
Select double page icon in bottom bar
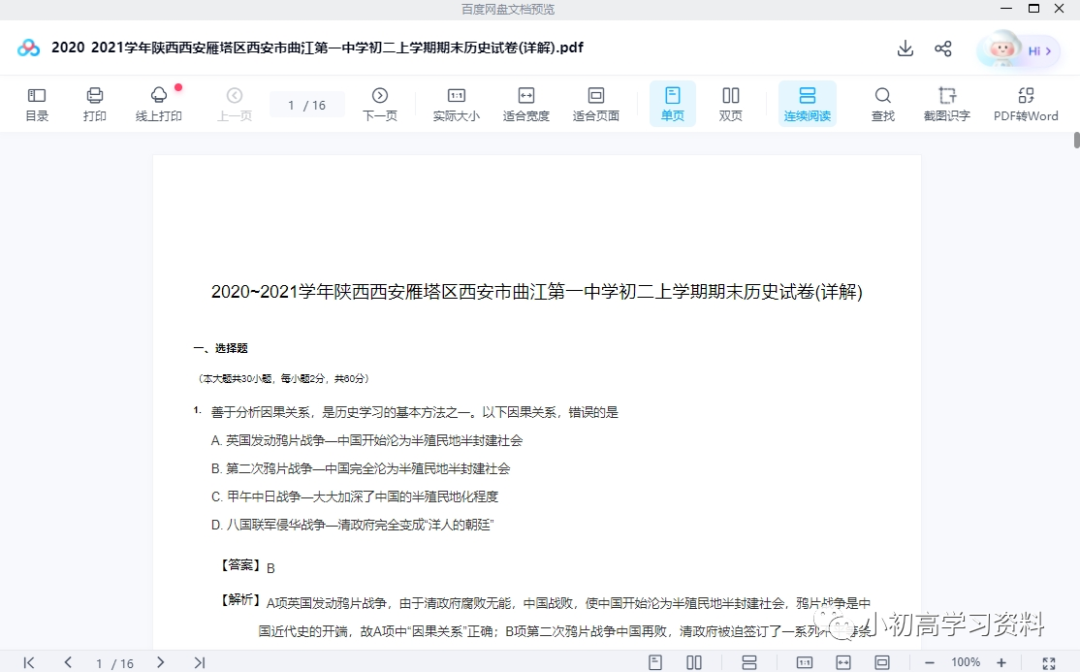point(694,662)
